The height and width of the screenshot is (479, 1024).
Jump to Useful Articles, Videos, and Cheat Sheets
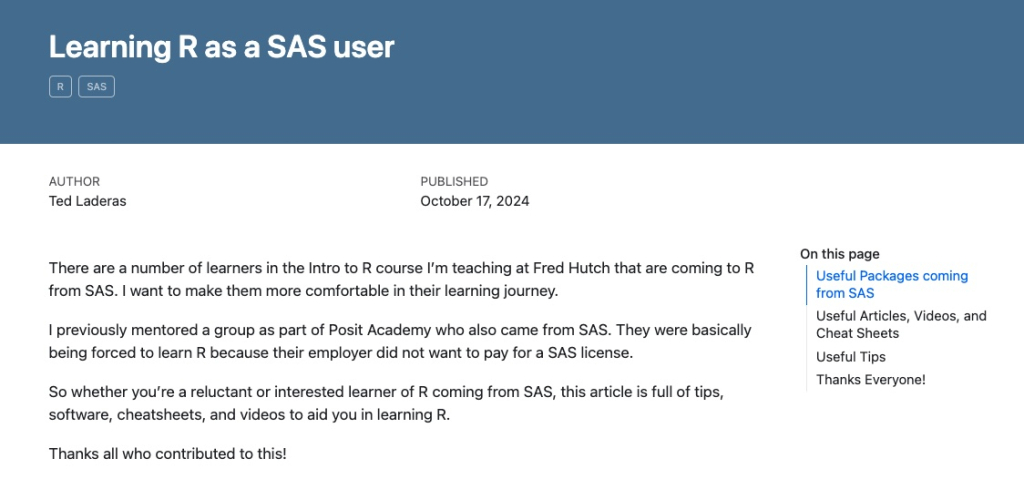(x=901, y=324)
